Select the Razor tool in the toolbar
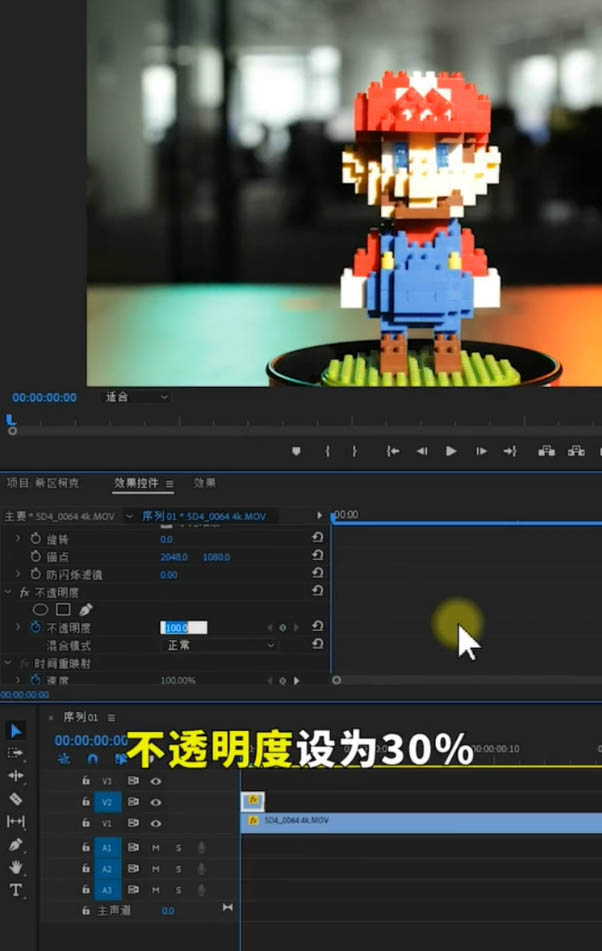Screen dimensions: 602x951 [15, 798]
